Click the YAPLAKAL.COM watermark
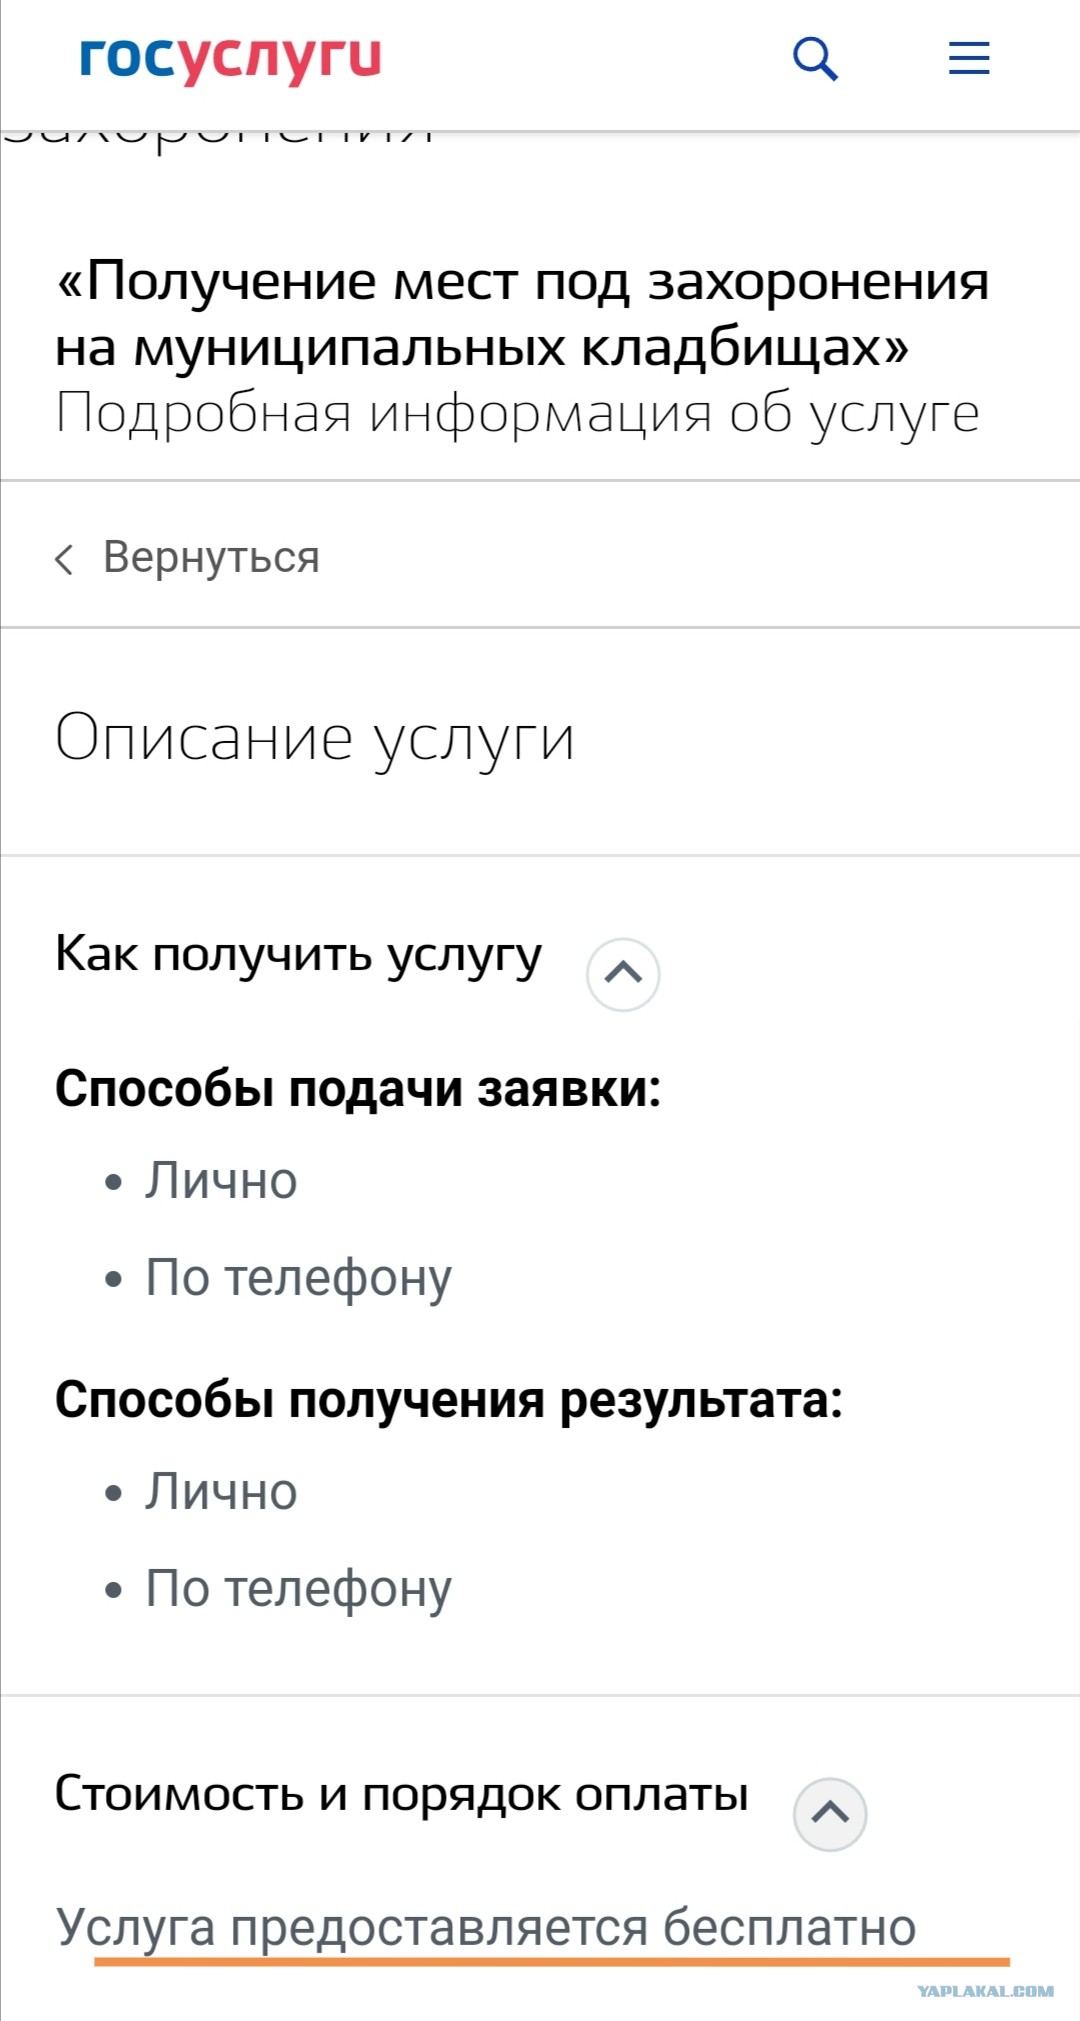The image size is (1080, 2021). [985, 1991]
